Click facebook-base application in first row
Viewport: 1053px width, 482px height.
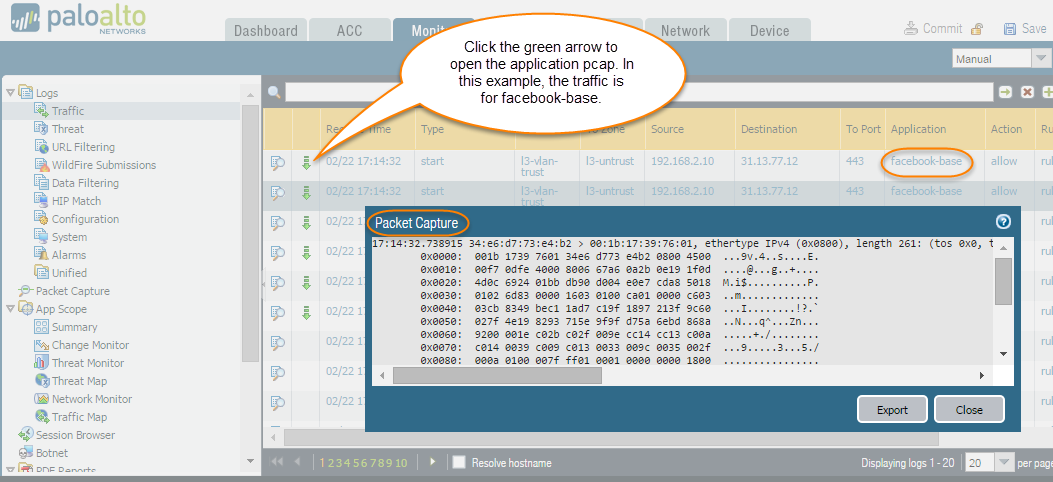point(926,161)
